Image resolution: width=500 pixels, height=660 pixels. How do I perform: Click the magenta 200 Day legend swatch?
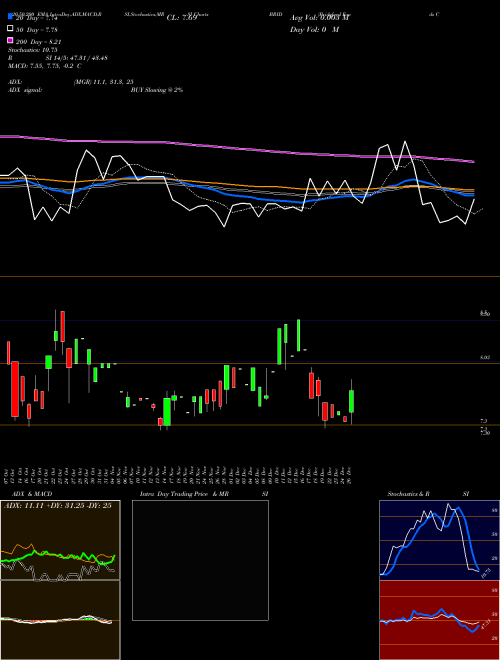tap(10, 41)
